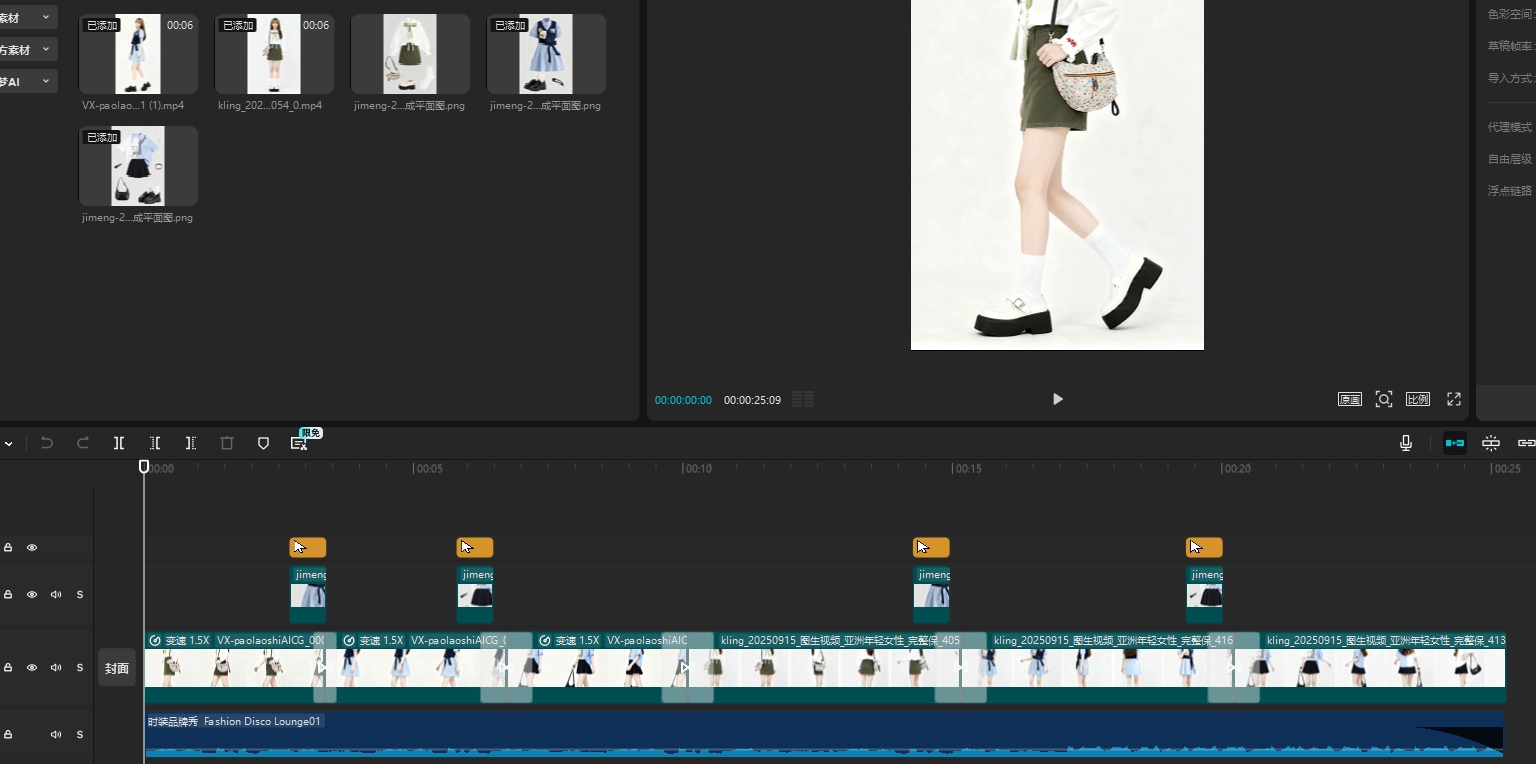Screen dimensions: 1536x764
Task: Select the first orange cursor sticker clip
Action: [x=308, y=548]
